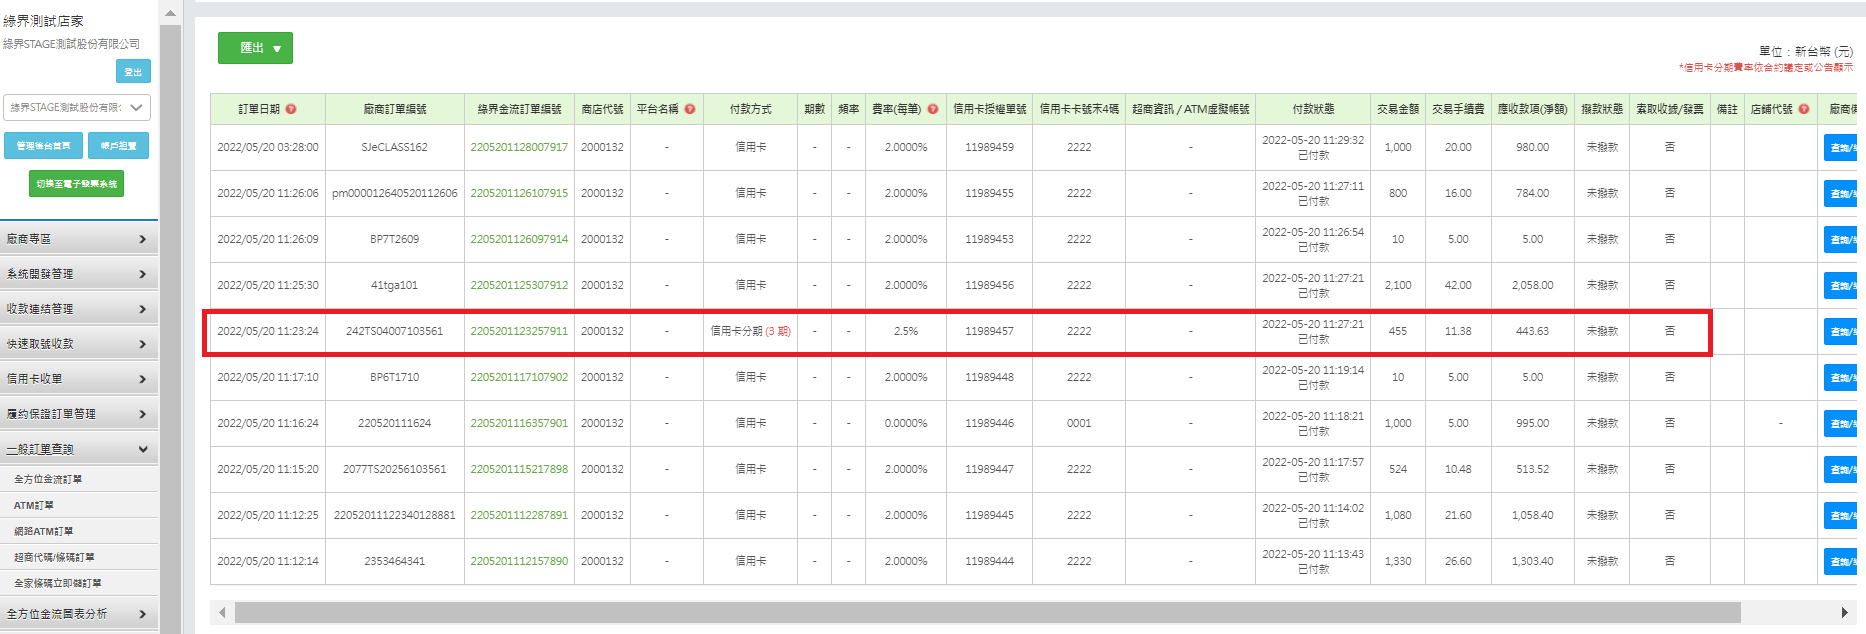
Task: Click the blue query button for order 242TS04007103561
Action: (1840, 331)
